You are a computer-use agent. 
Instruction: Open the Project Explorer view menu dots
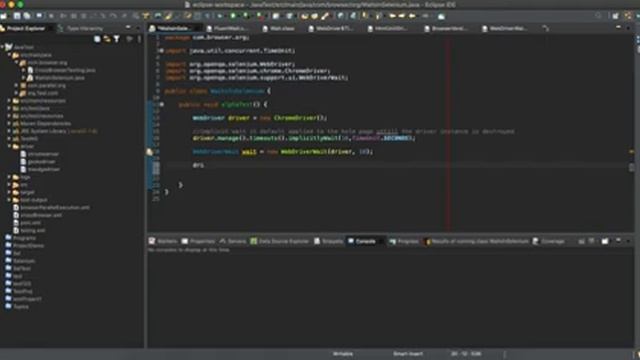[139, 39]
